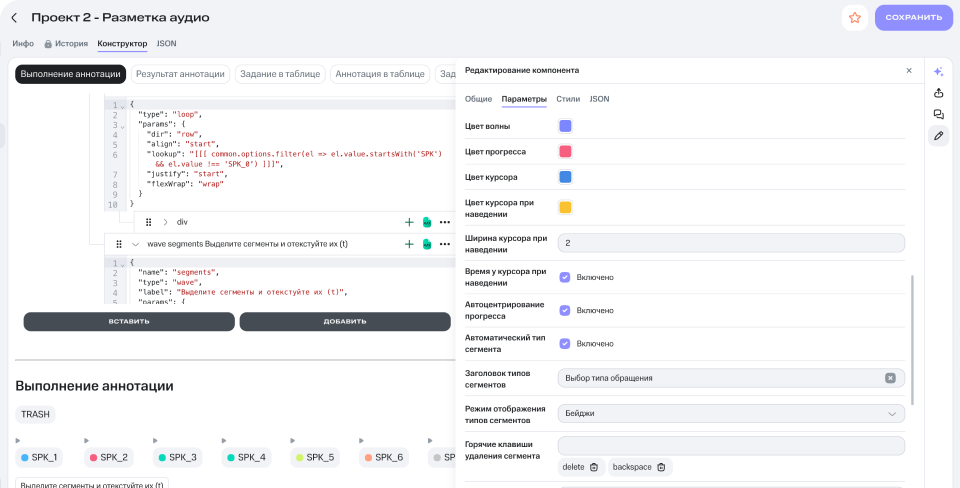960x488 pixels.
Task: Edit the hover cursor width field
Action: click(731, 243)
